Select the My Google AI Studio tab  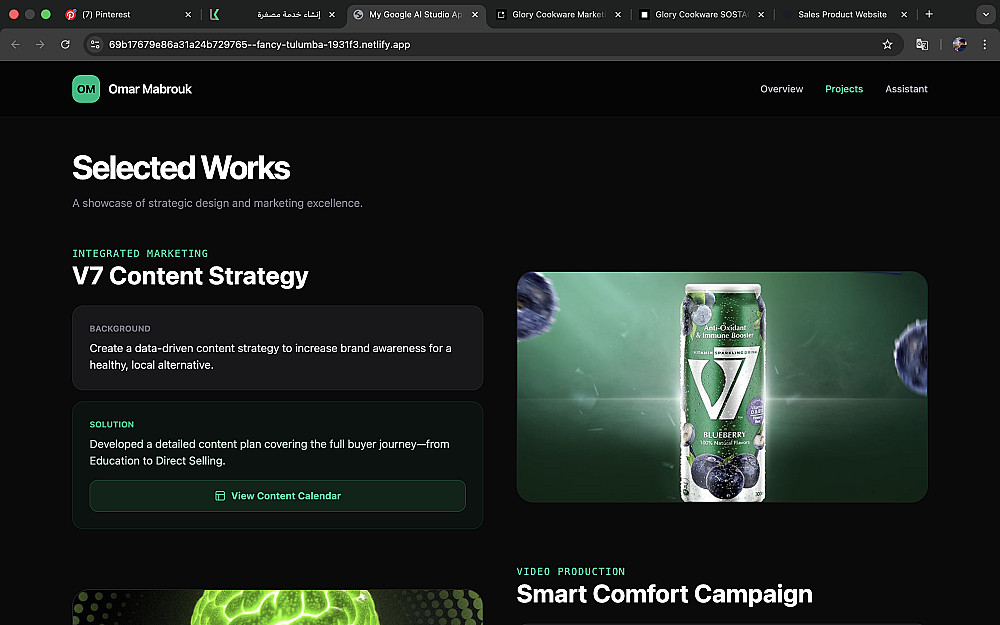pyautogui.click(x=415, y=14)
